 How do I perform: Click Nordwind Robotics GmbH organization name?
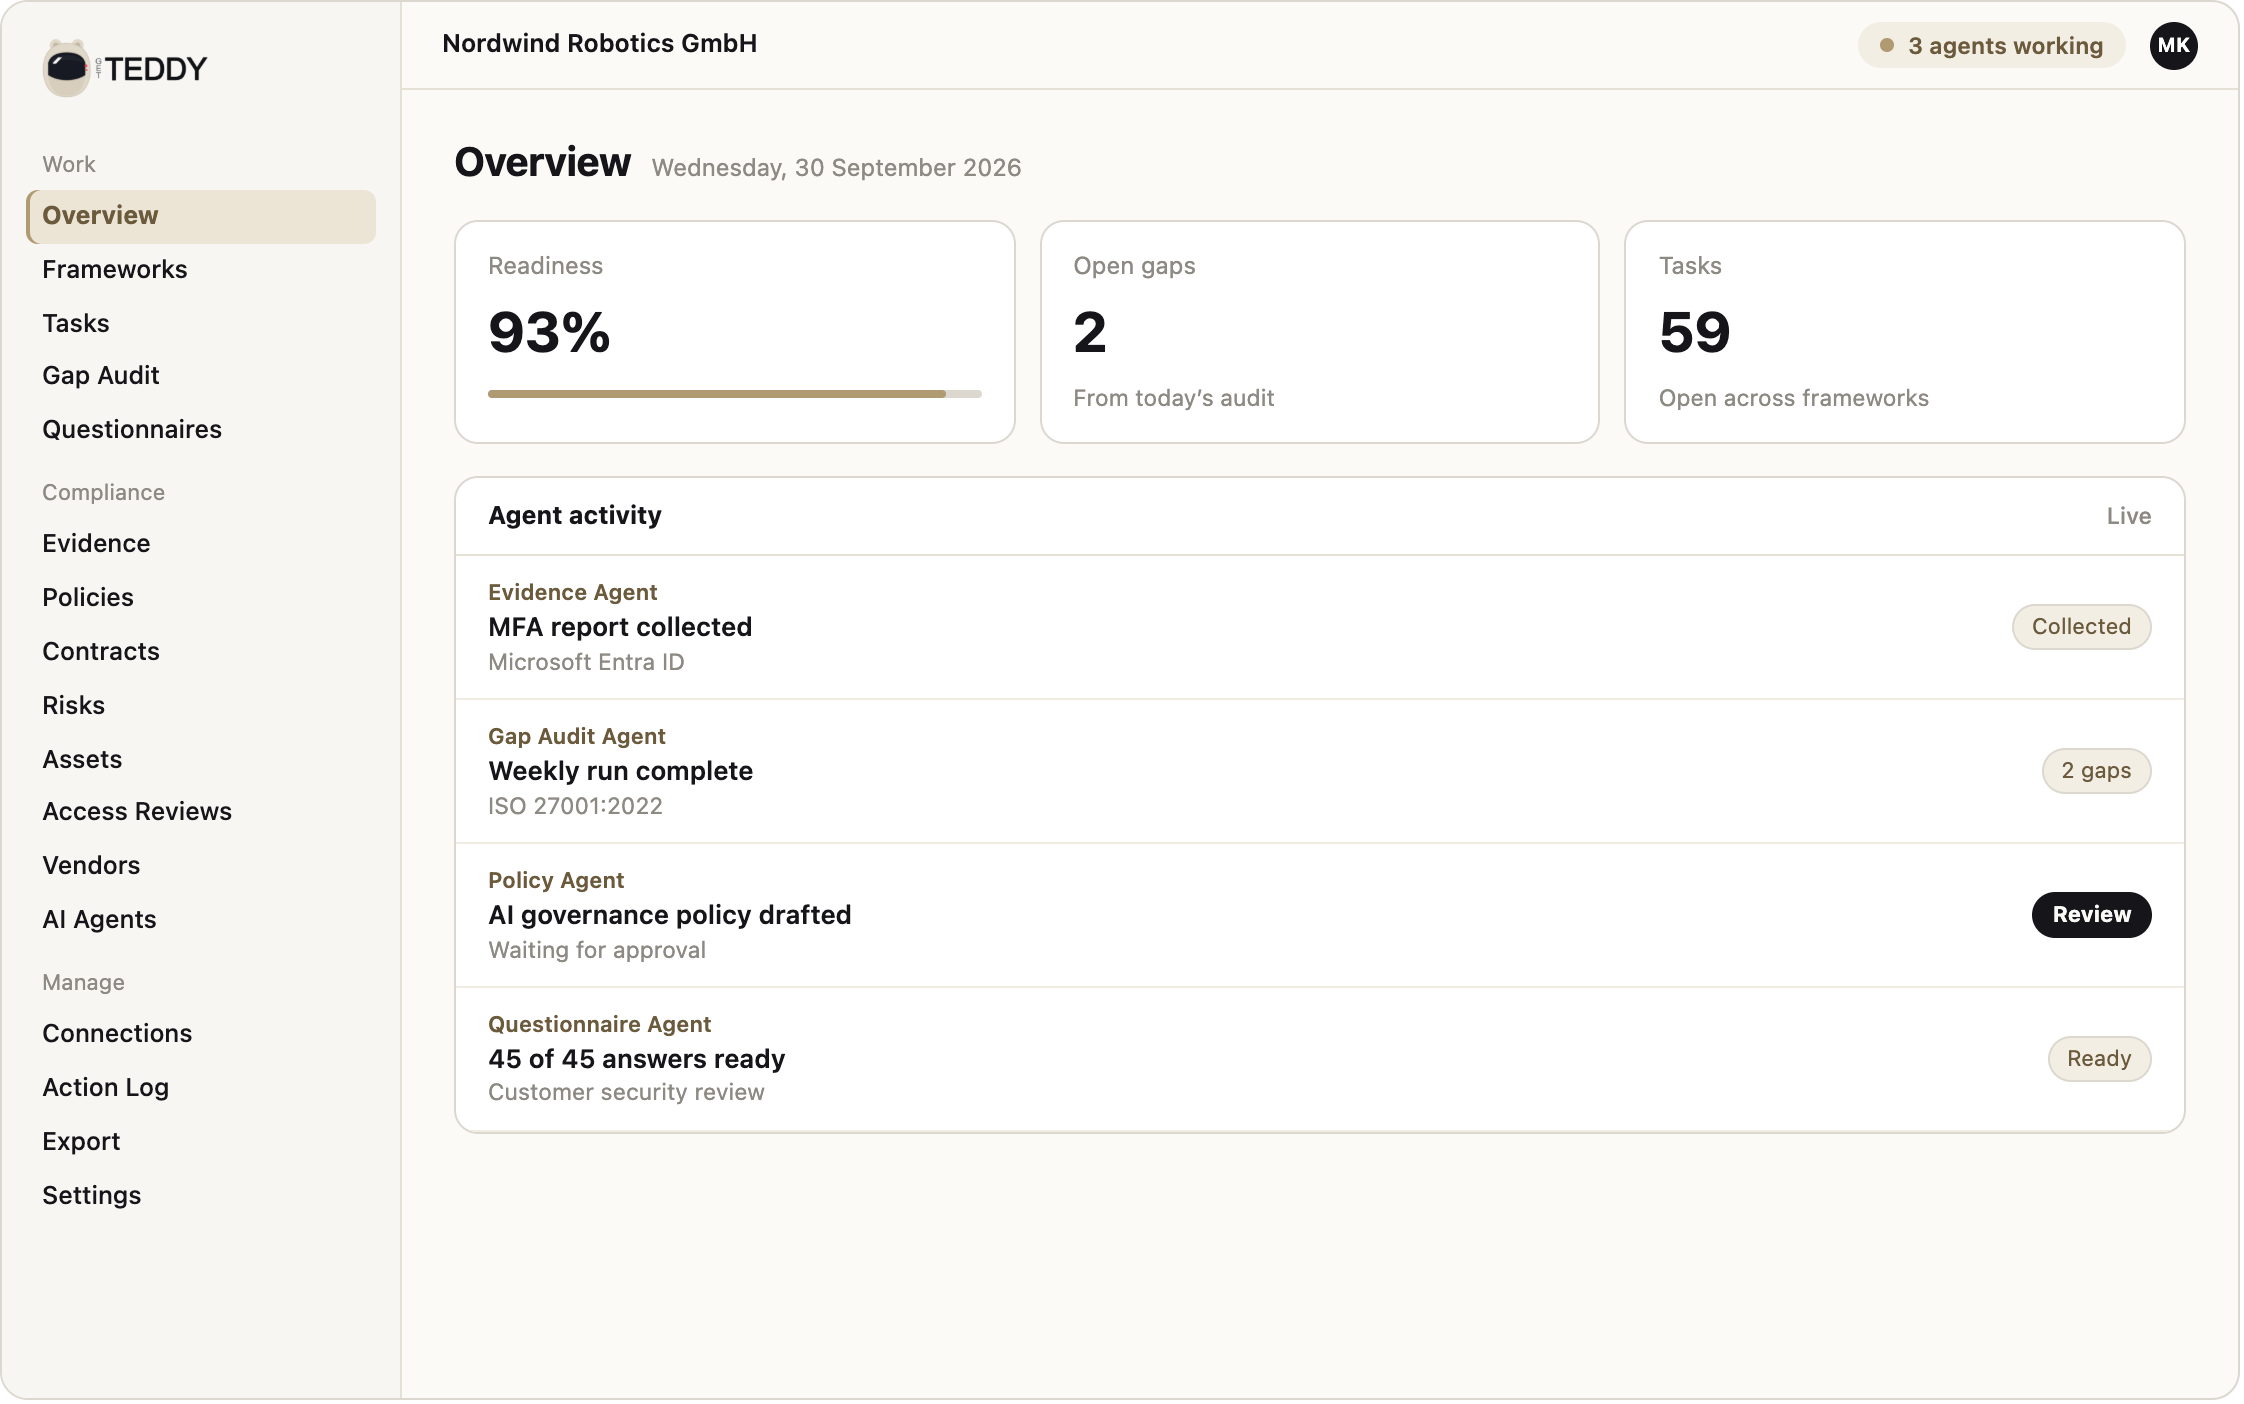click(599, 43)
